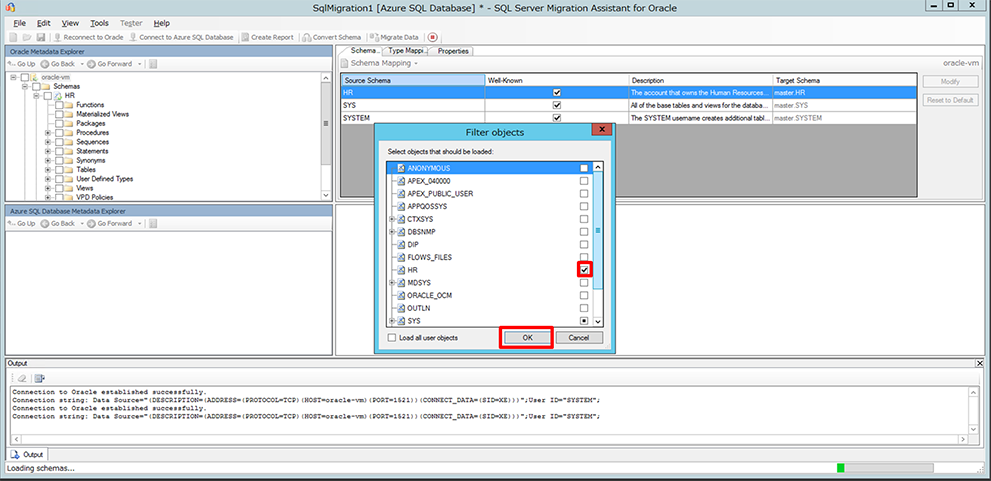
Task: Click the Convert Schema toolbar button
Action: point(332,37)
